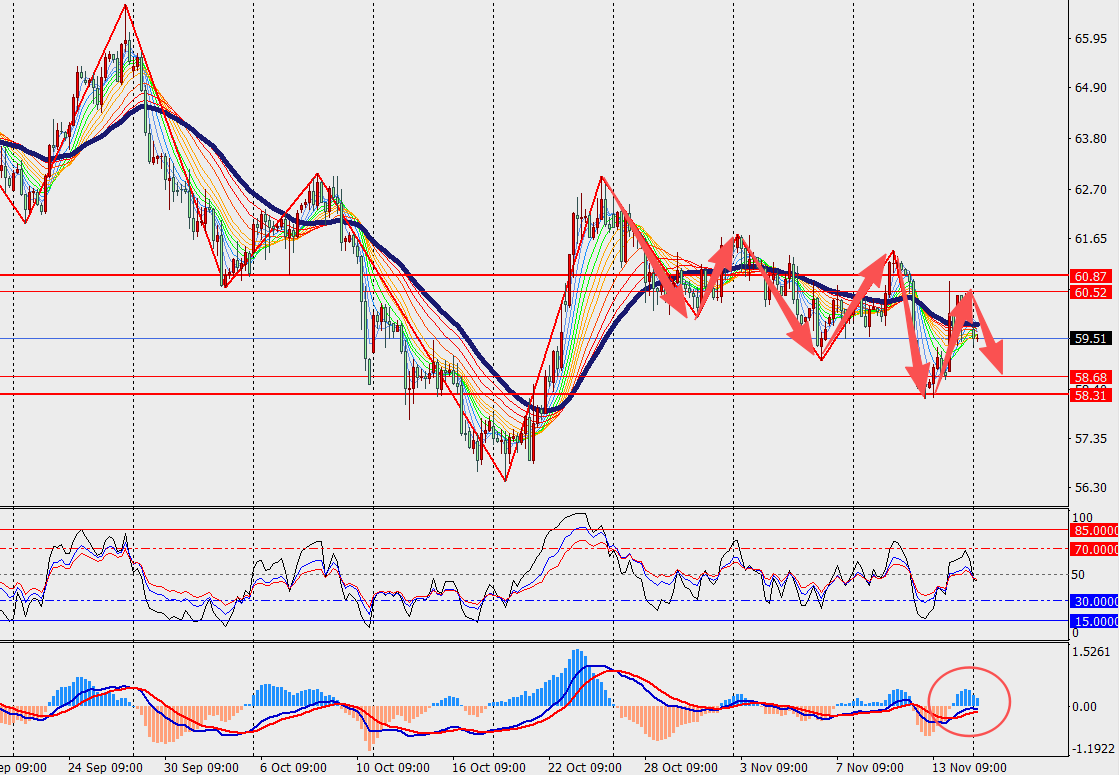Click the 70.0000 oscillator level label
This screenshot has height=775, width=1120.
(1094, 549)
